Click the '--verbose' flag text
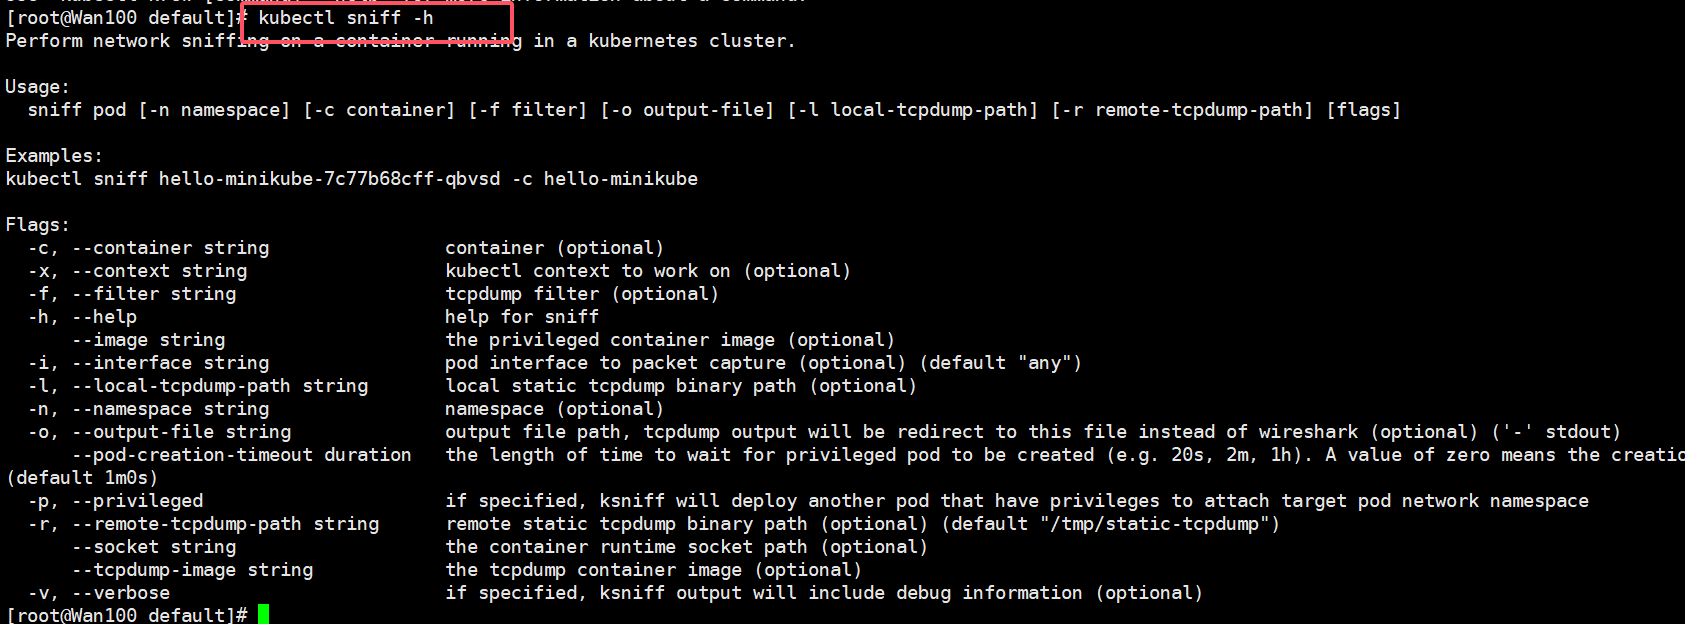Viewport: 1685px width, 624px height. point(121,593)
